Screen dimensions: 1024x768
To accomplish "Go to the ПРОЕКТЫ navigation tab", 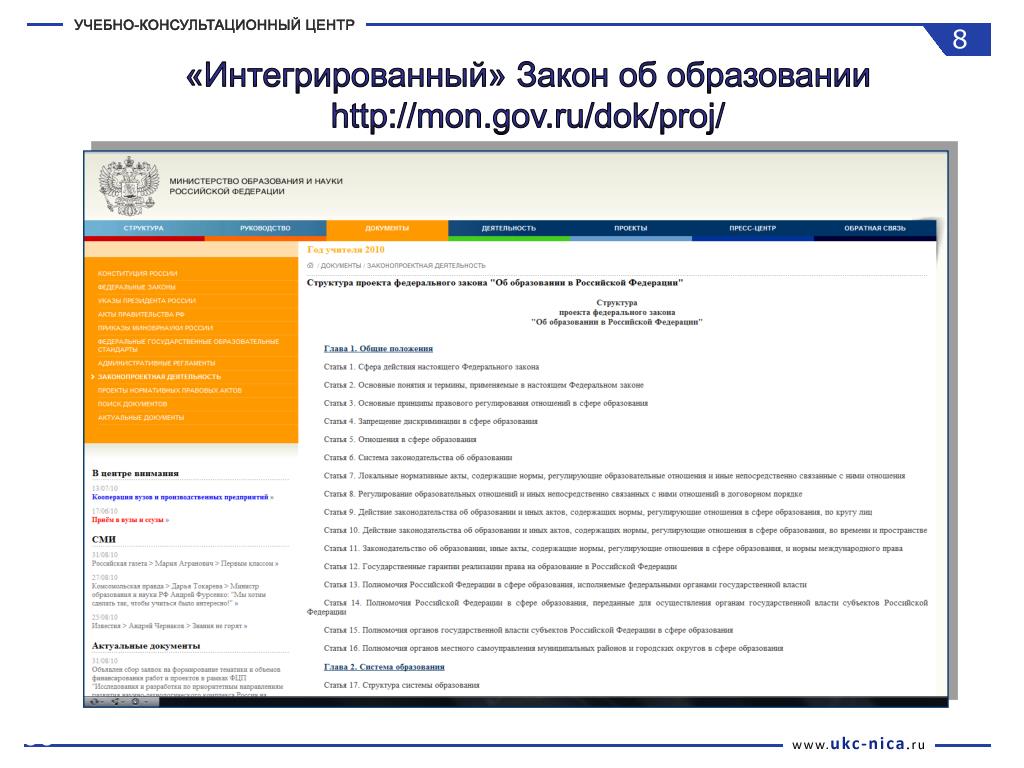I will pyautogui.click(x=630, y=229).
